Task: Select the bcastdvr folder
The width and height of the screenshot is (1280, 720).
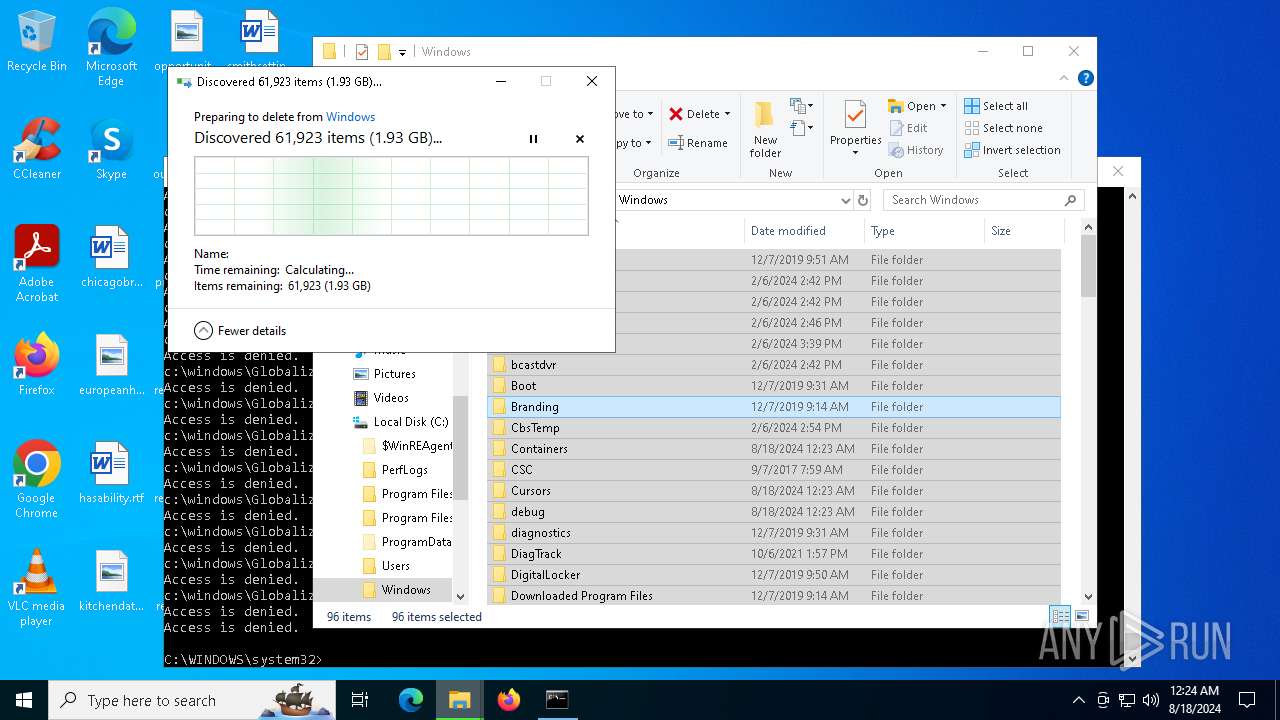Action: [x=774, y=365]
